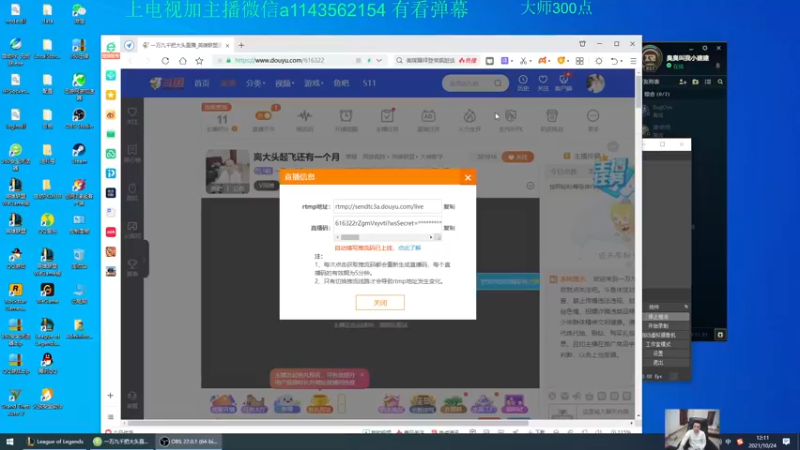
Task: Click the Steam desktop icon
Action: 79,154
